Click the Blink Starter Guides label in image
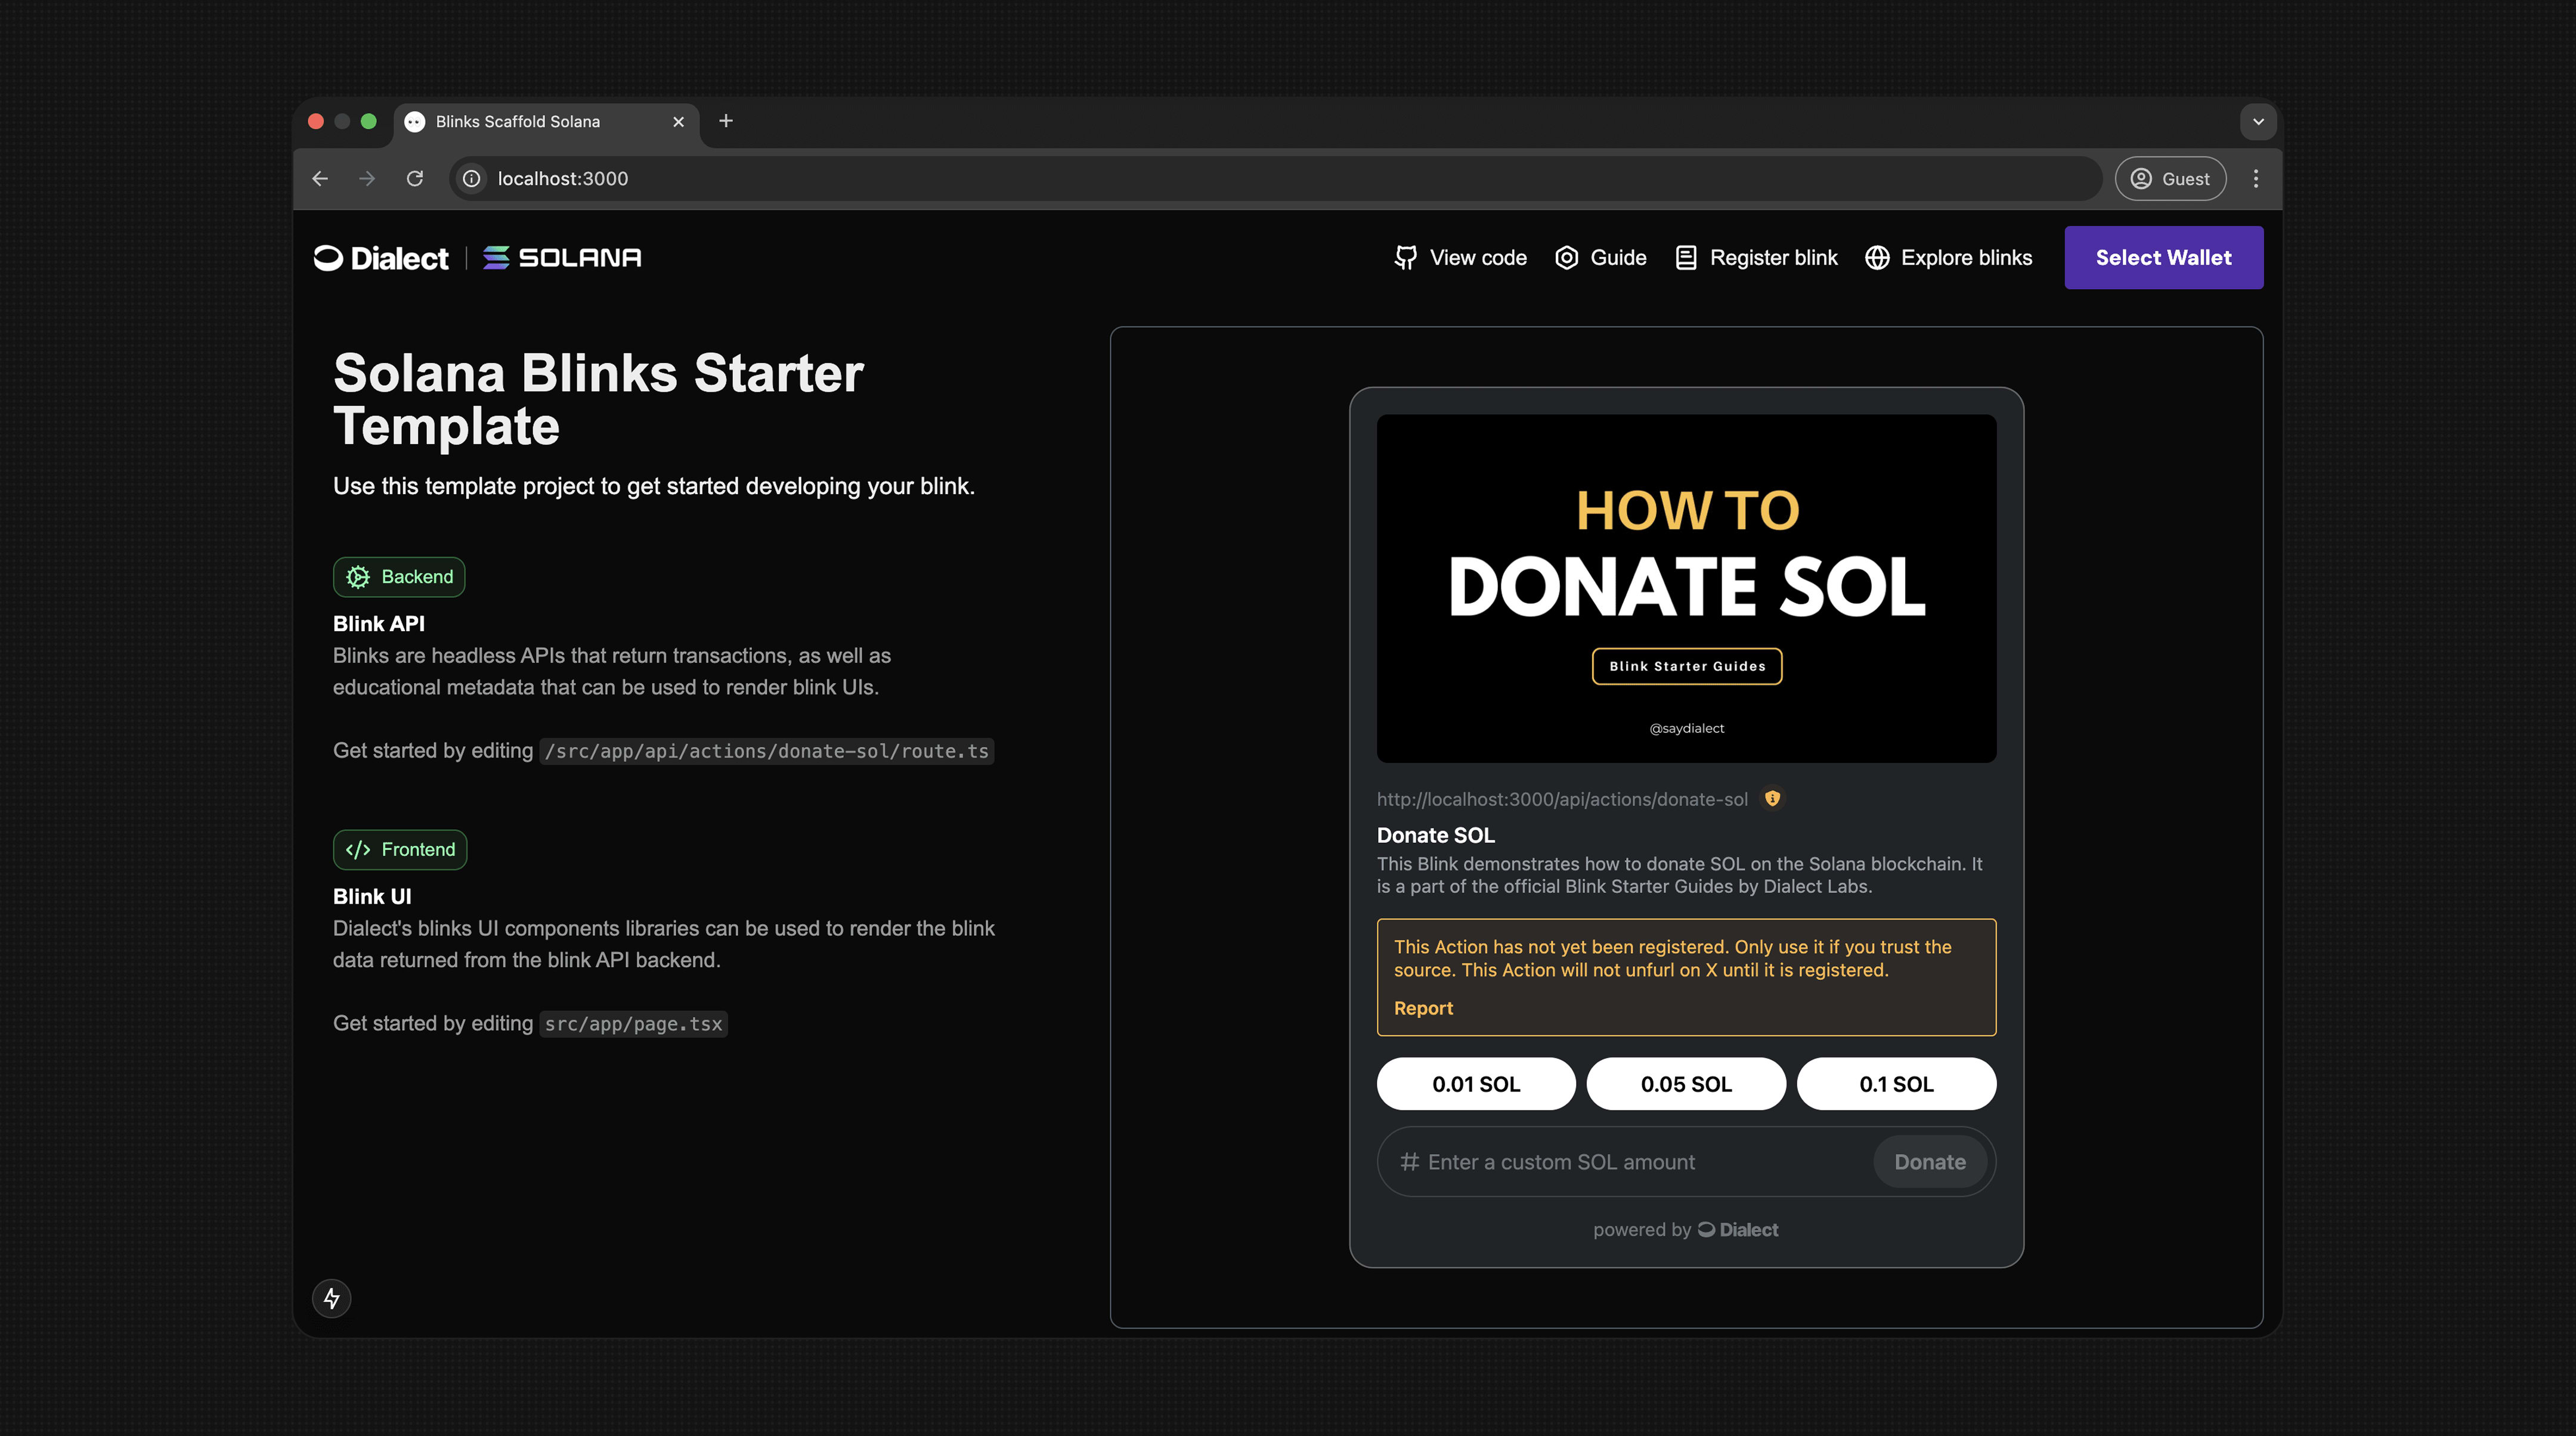The height and width of the screenshot is (1436, 2576). pos(1686,666)
